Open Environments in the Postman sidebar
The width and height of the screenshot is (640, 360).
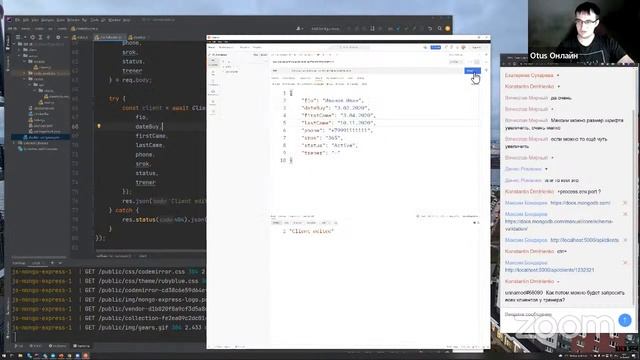(213, 83)
